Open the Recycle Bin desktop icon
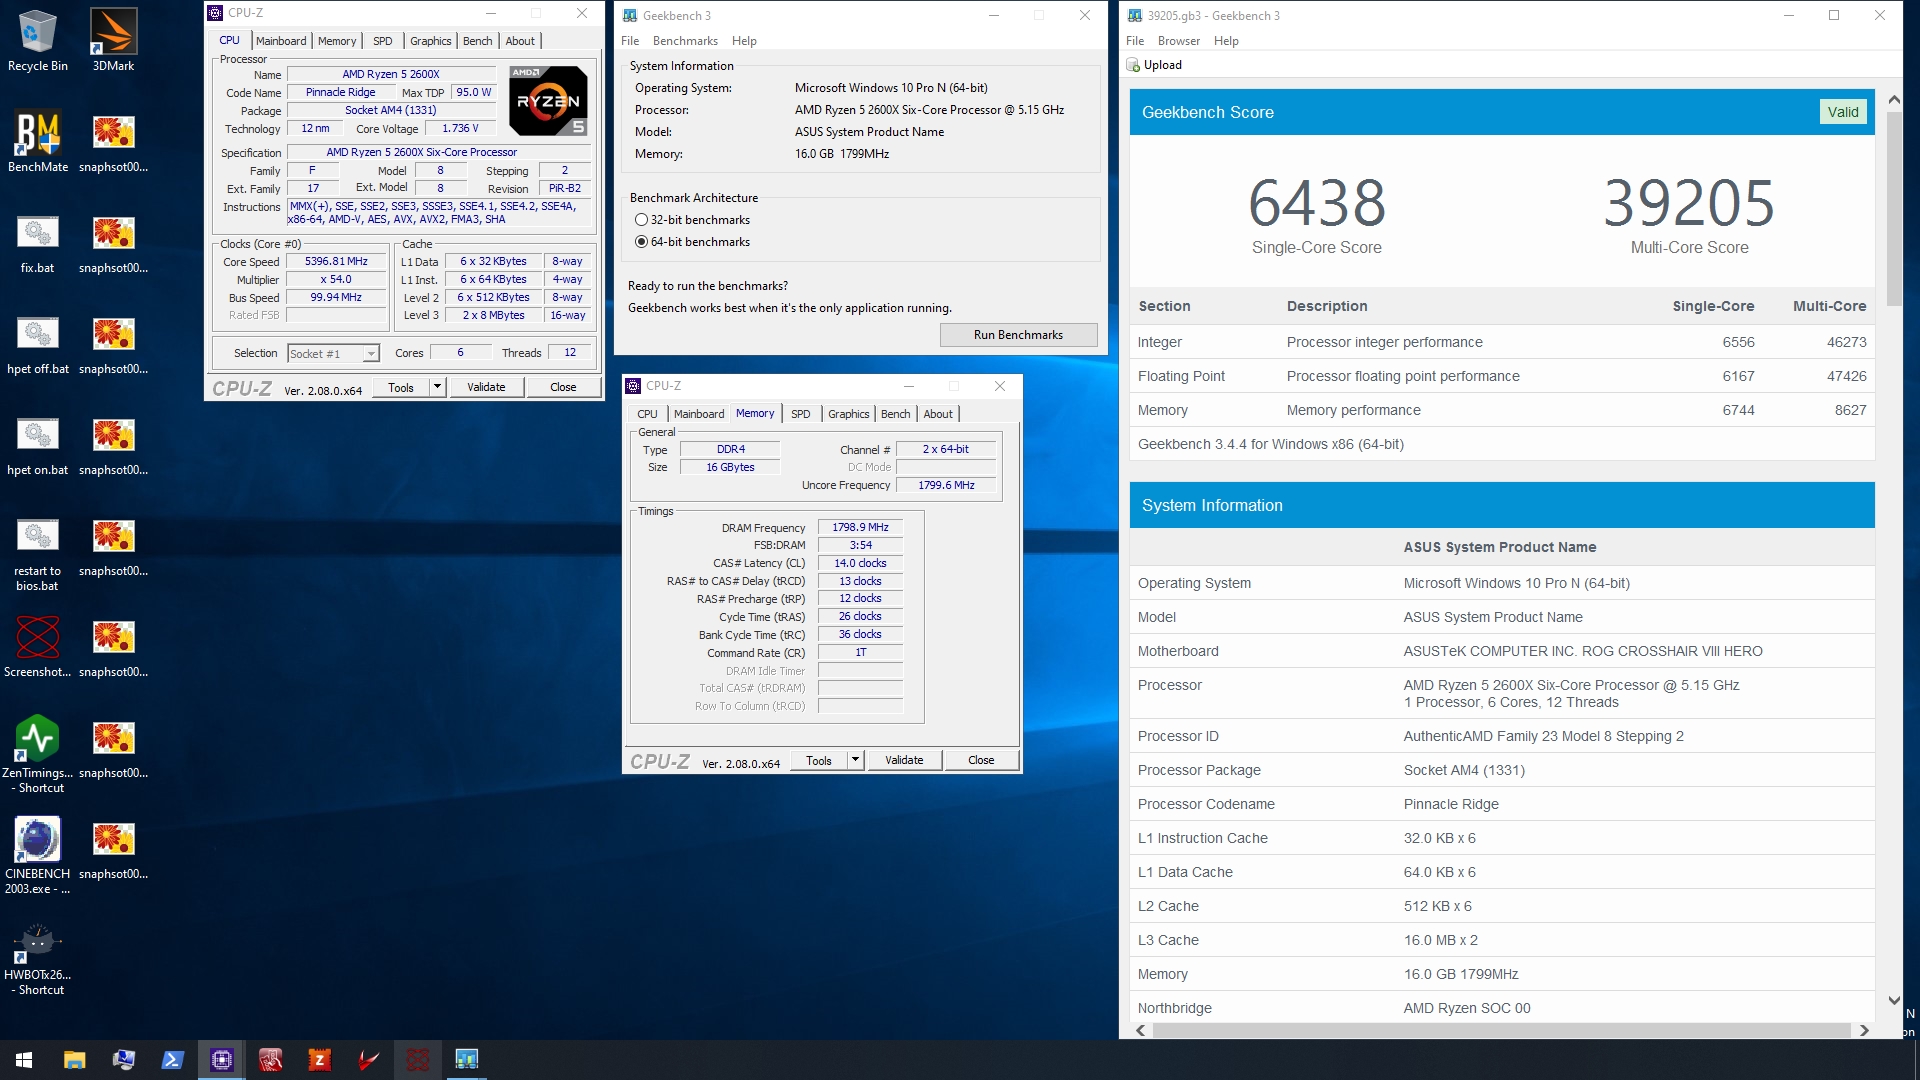 [x=37, y=40]
